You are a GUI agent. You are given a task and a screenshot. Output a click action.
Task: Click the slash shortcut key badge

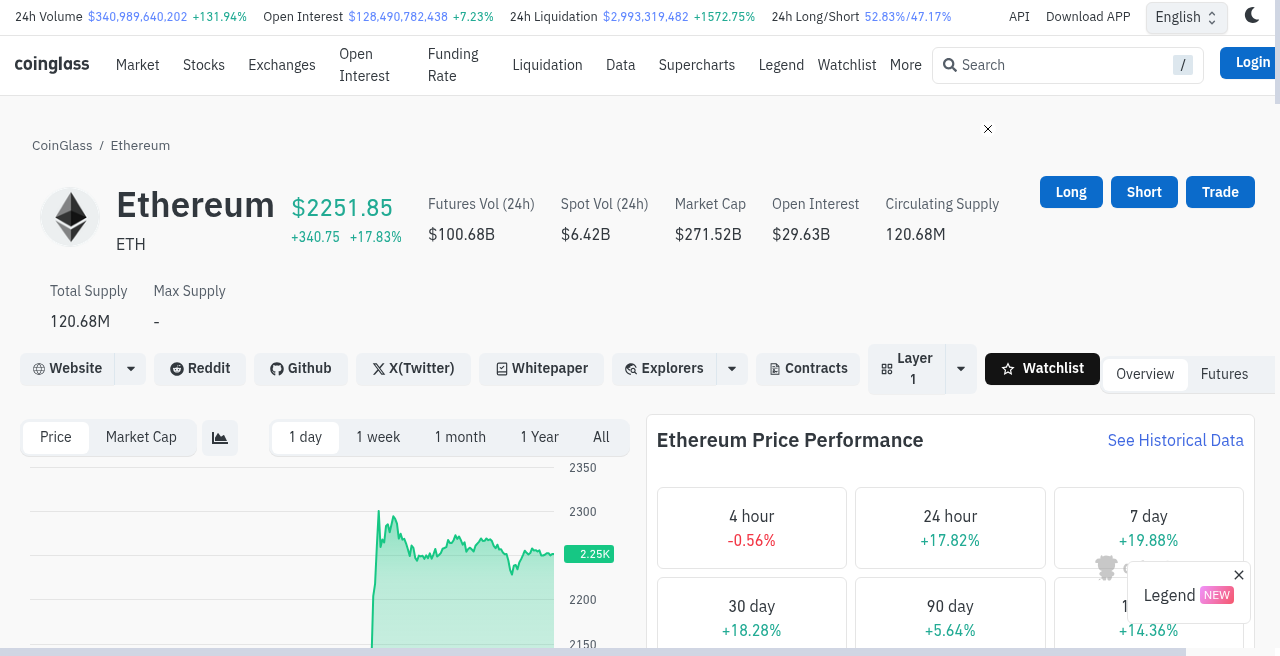pos(1183,65)
